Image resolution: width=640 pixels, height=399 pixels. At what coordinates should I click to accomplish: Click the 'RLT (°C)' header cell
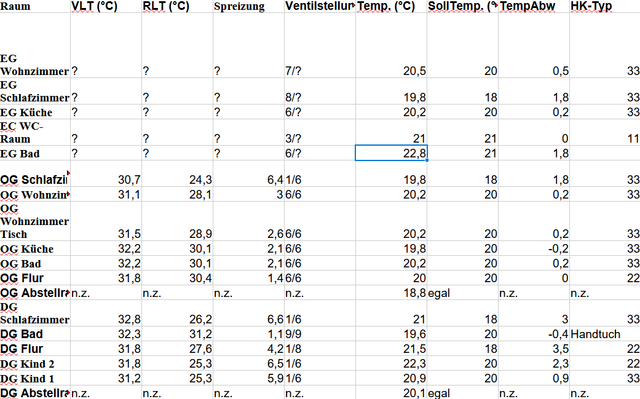(177, 6)
